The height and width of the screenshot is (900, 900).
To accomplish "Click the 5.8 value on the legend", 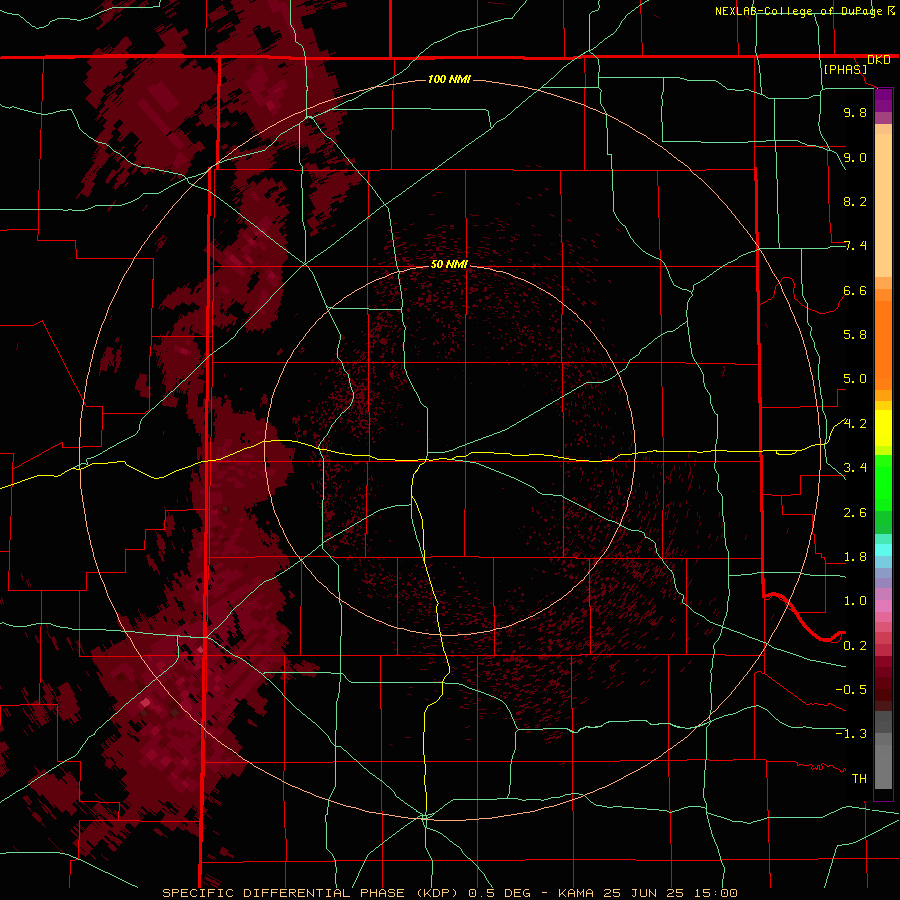I will (x=855, y=335).
